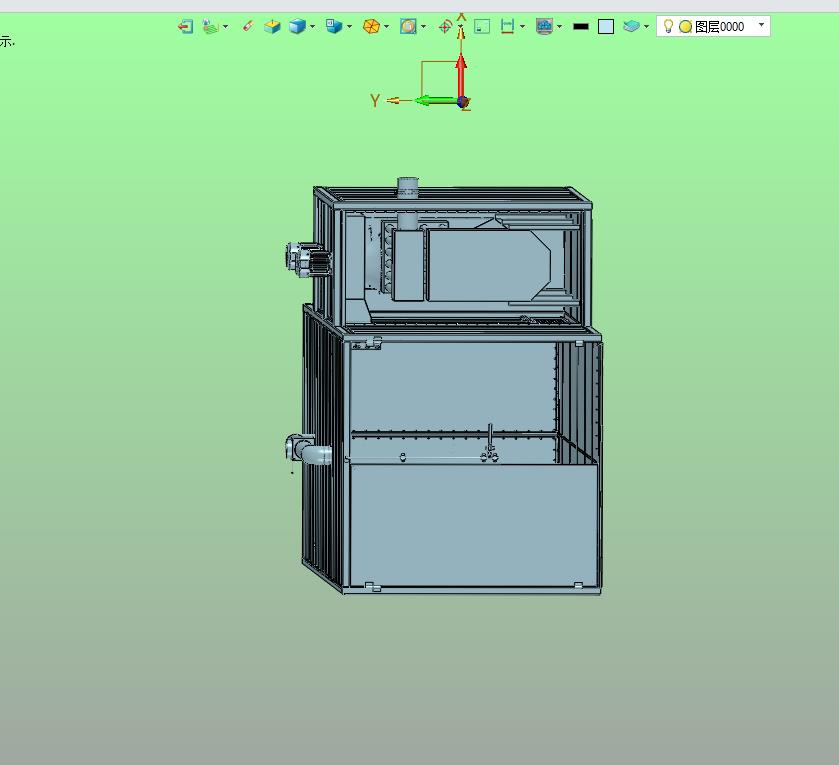Click the green framed window icon

tap(482, 26)
